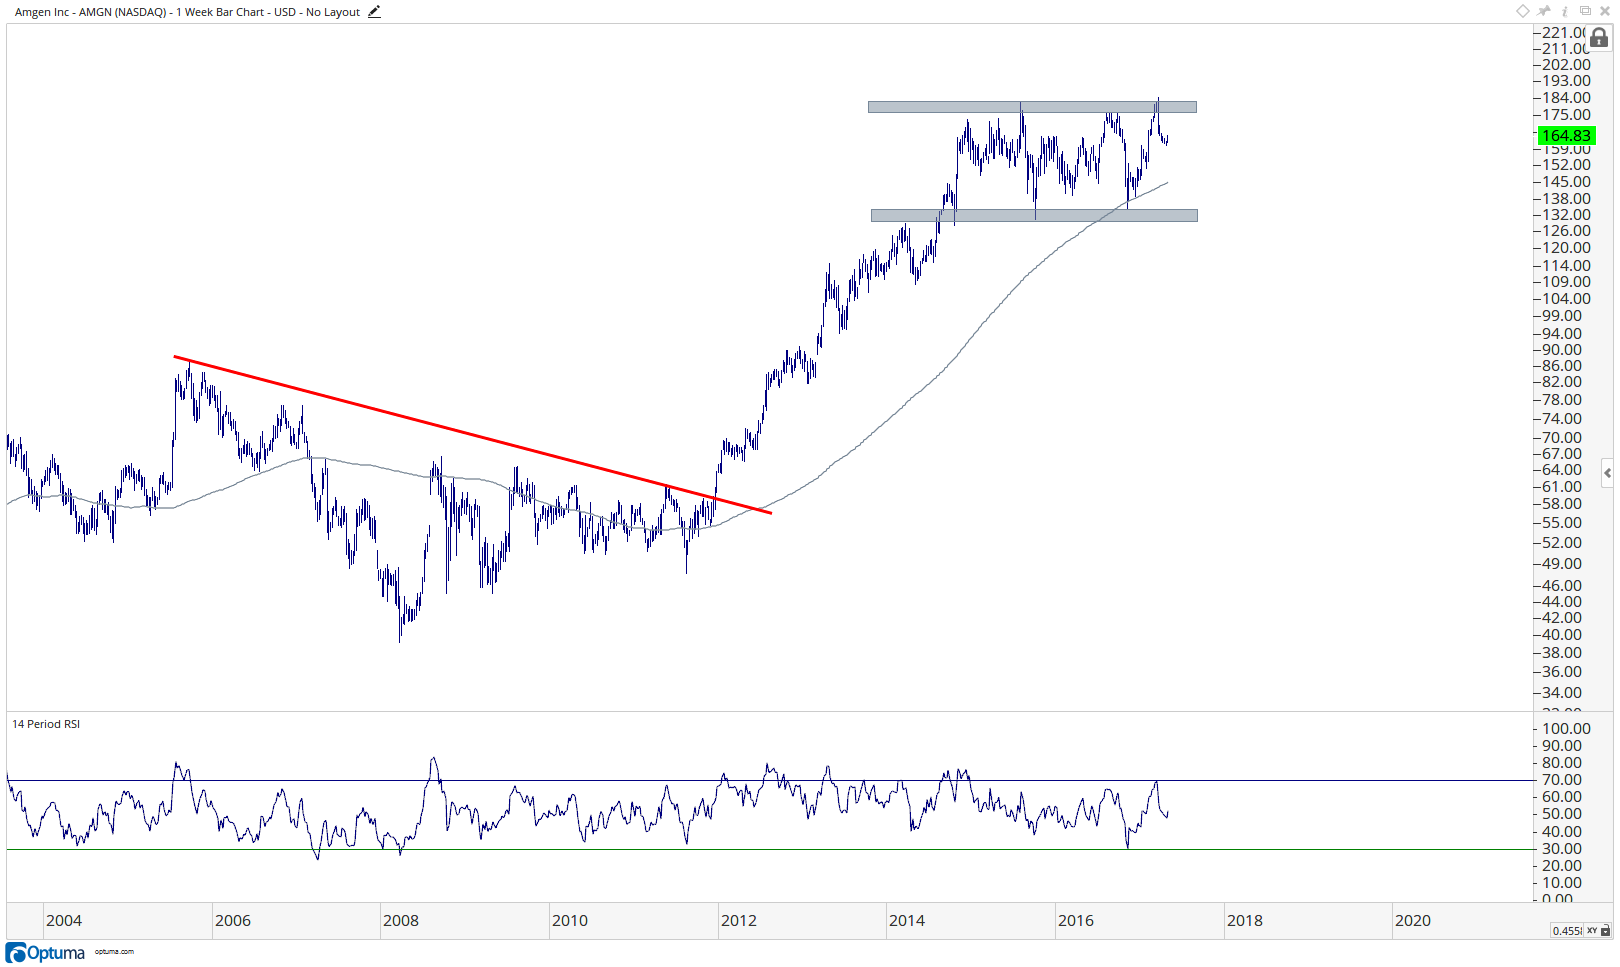Image resolution: width=1620 pixels, height=967 pixels.
Task: Click the pencil edit icon beside chart title
Action: (x=374, y=12)
